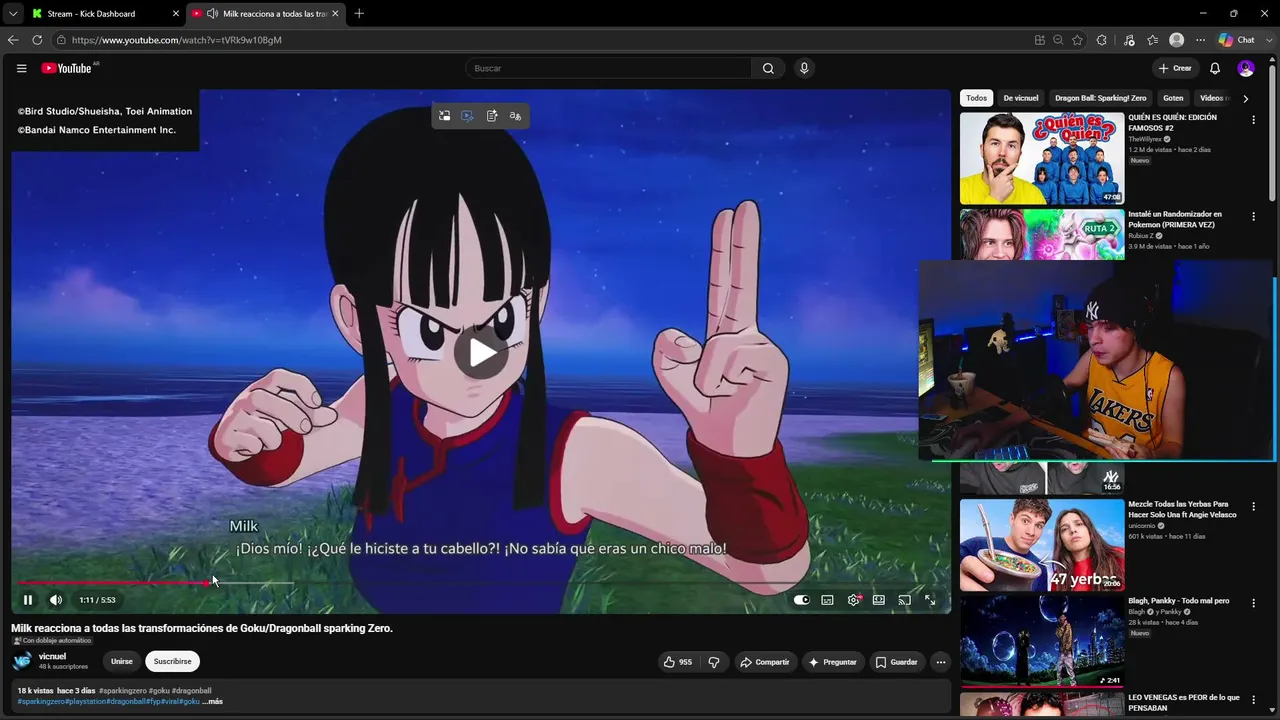
Task: Open the browser favorites list
Action: click(x=1153, y=40)
